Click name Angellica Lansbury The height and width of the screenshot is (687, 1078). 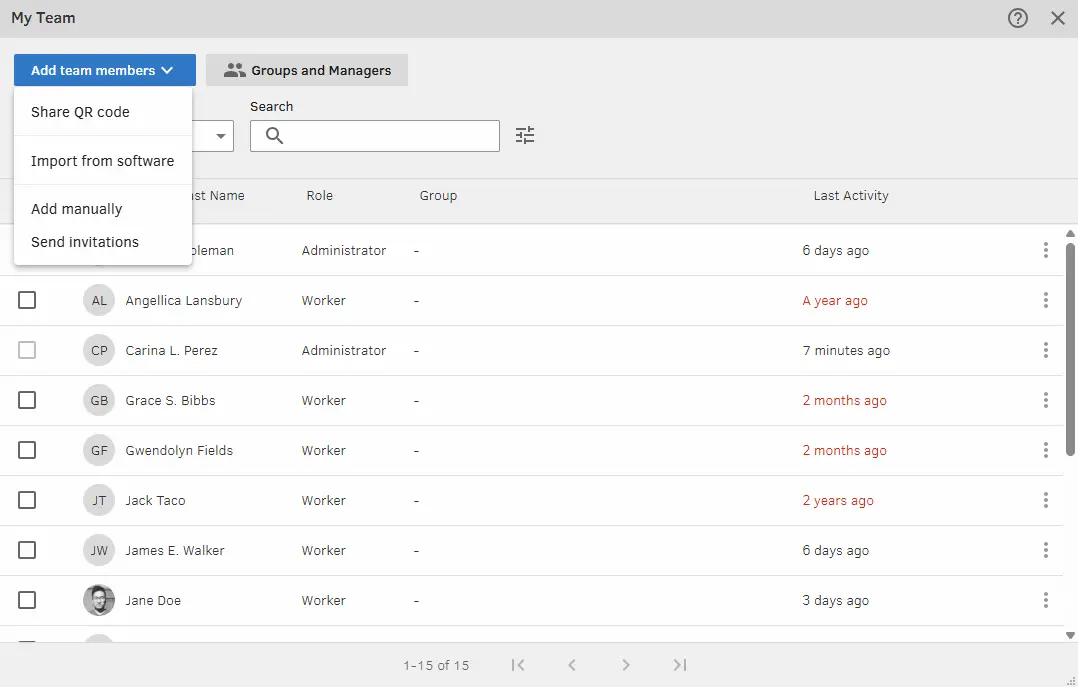point(184,301)
